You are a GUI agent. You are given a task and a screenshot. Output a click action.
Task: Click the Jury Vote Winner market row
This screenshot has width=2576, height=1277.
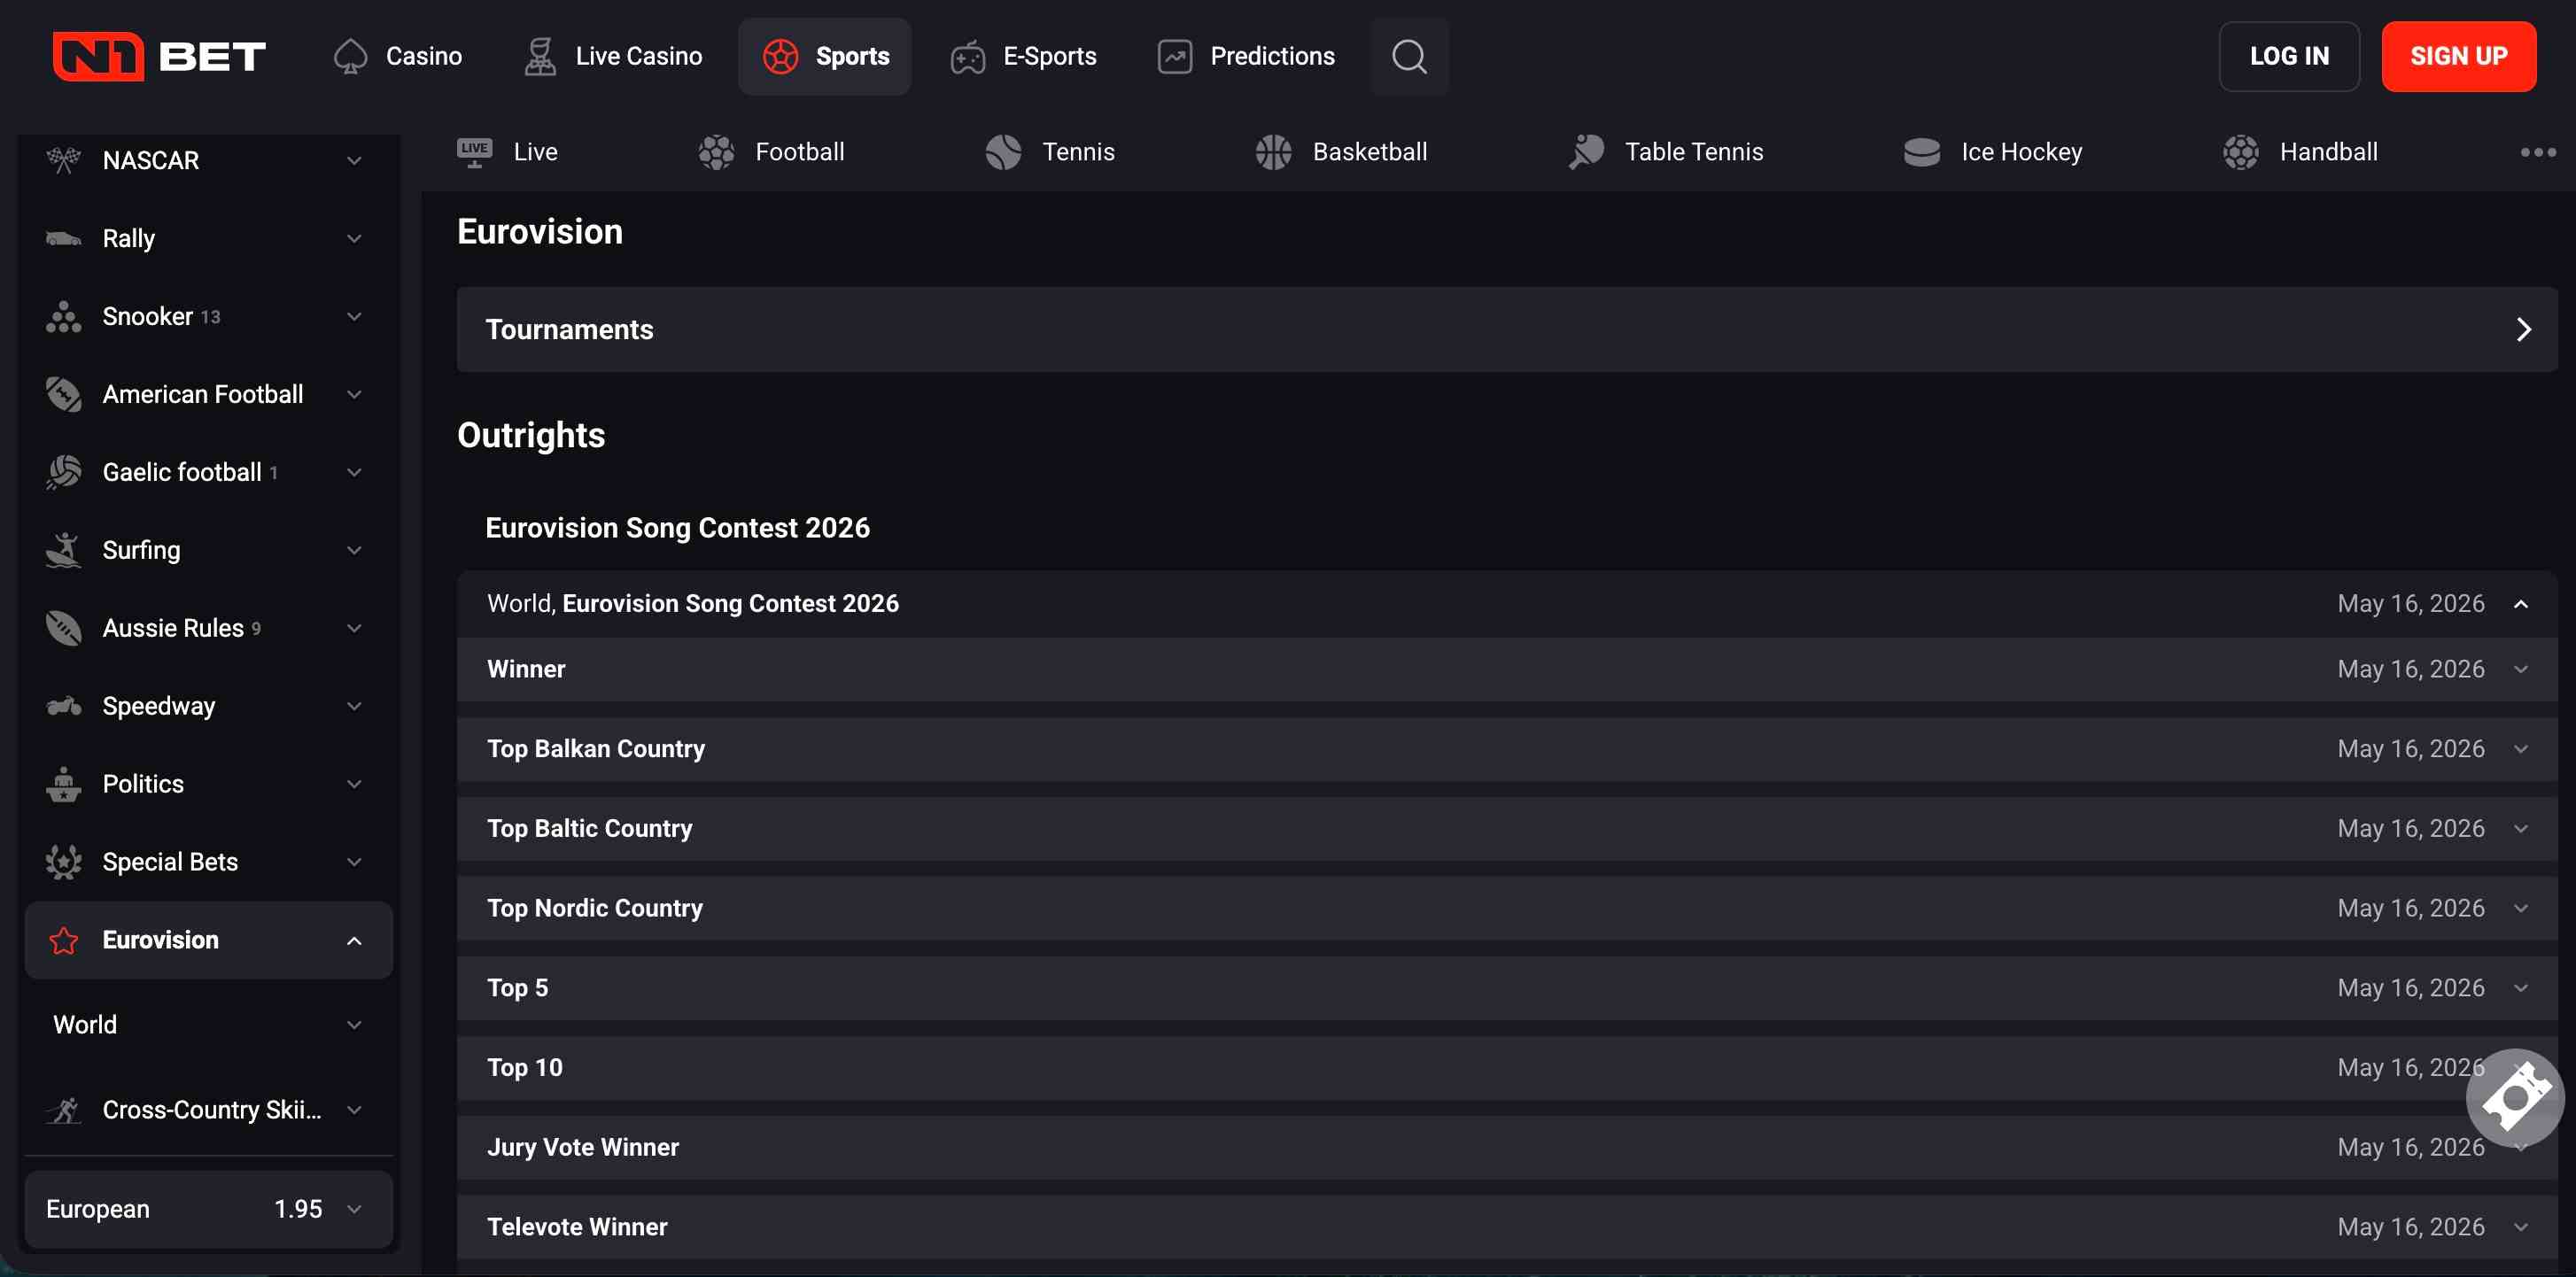[1507, 1147]
